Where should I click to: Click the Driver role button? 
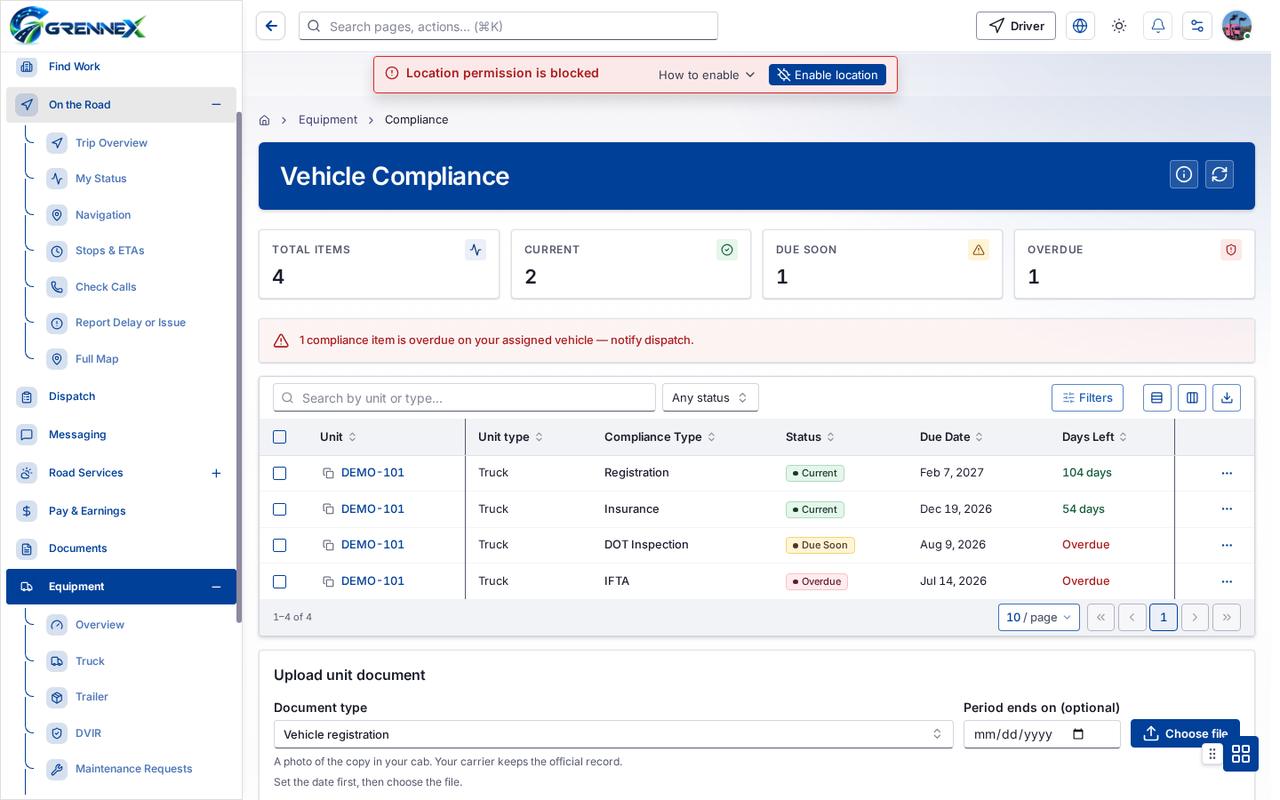(1016, 26)
